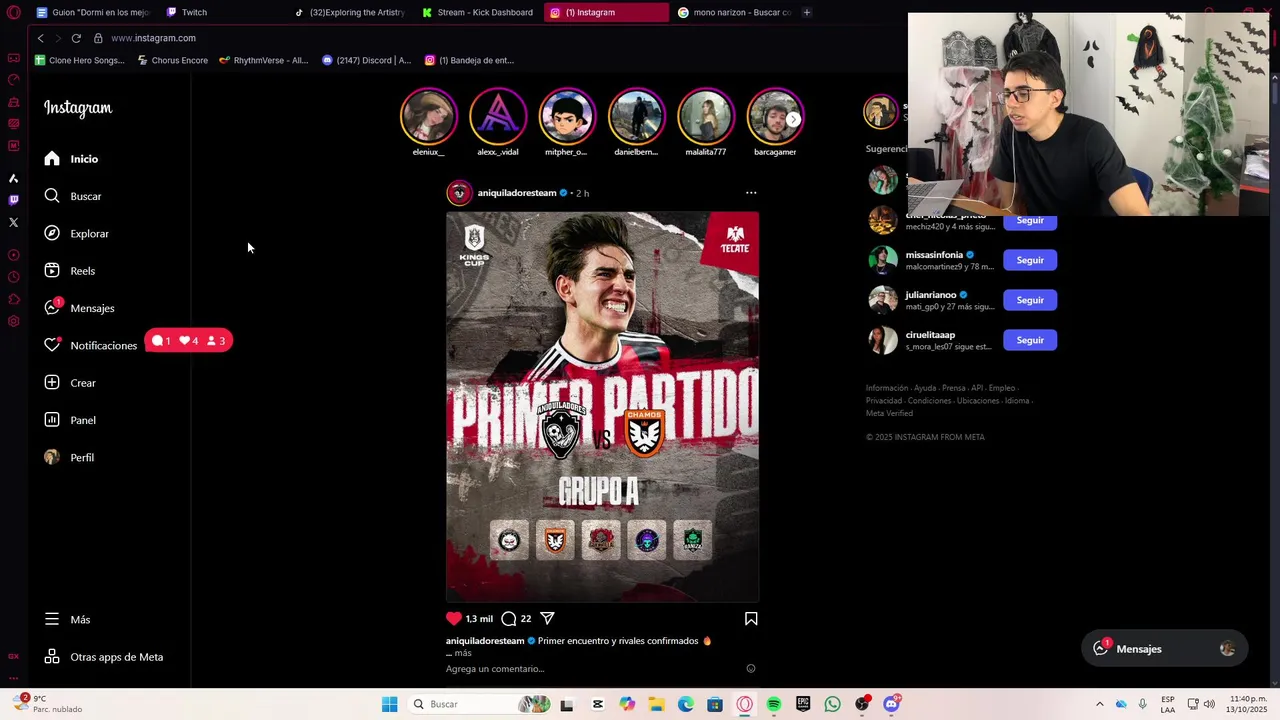Open post options three-dot menu

tap(751, 193)
